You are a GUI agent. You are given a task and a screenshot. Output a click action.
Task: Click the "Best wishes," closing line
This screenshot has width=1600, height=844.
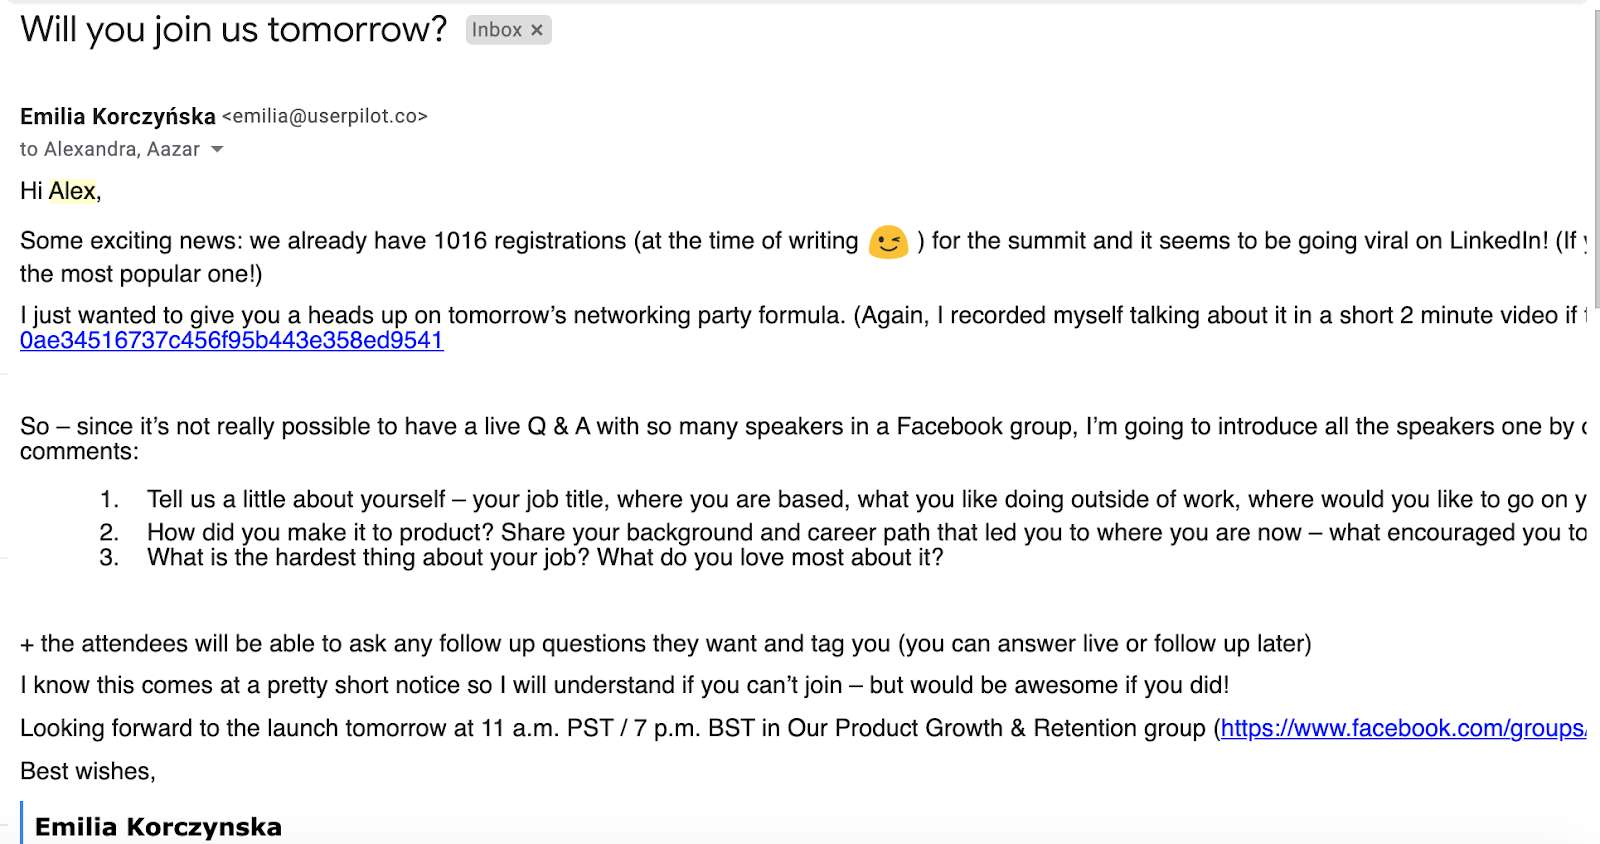pos(88,771)
